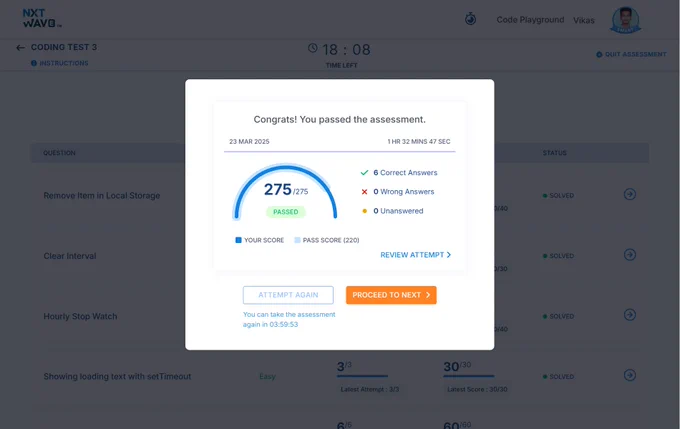
Task: Click Latest Score : 30/30 label
Action: tap(477, 390)
